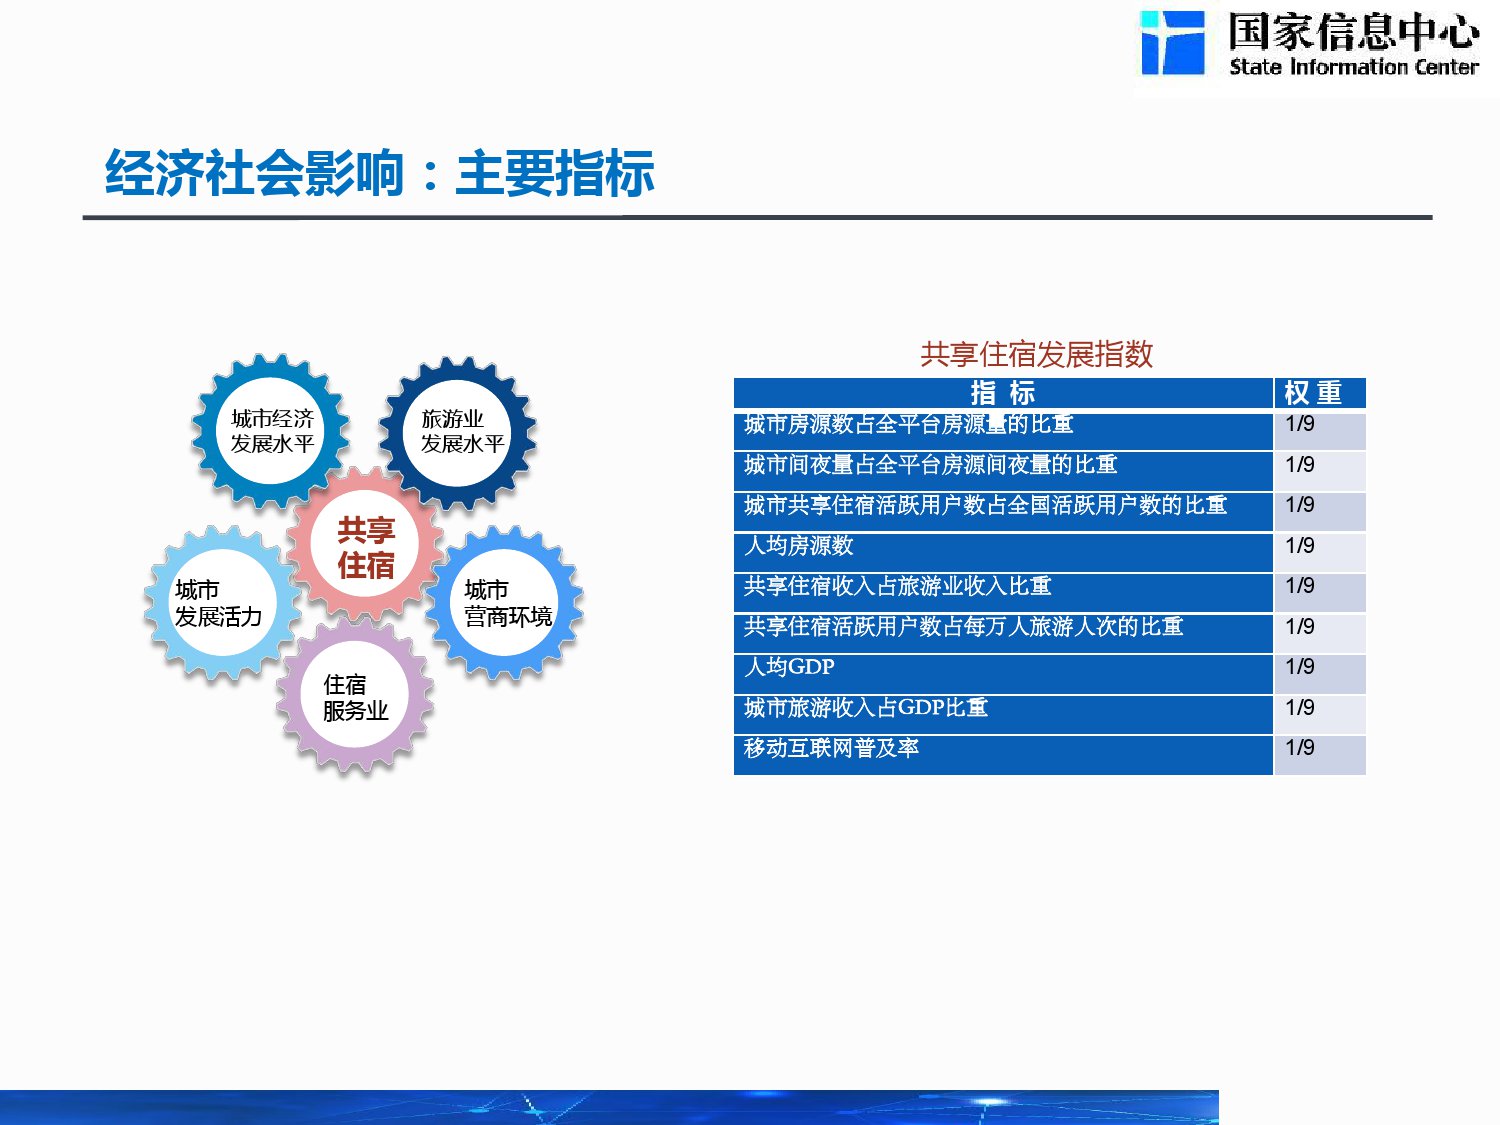The width and height of the screenshot is (1500, 1125).
Task: Click the 共享住宿收入占旅游业收入比重 row
Action: 1002,592
